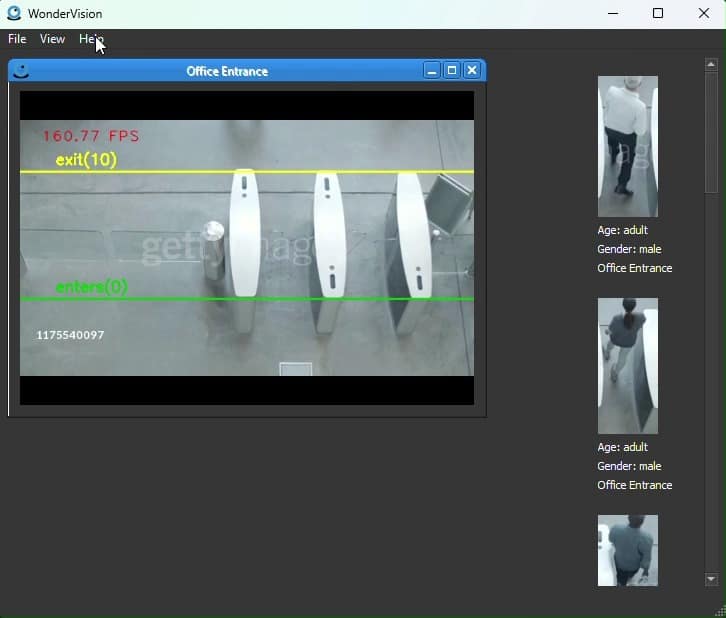
Task: Select the third, partially visible detection thumbnail
Action: click(x=627, y=550)
